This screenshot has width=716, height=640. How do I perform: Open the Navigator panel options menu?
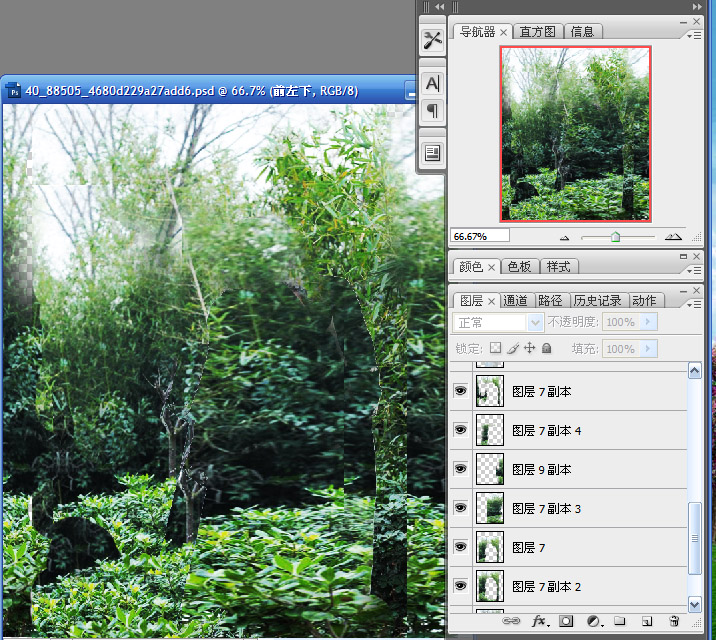(695, 36)
